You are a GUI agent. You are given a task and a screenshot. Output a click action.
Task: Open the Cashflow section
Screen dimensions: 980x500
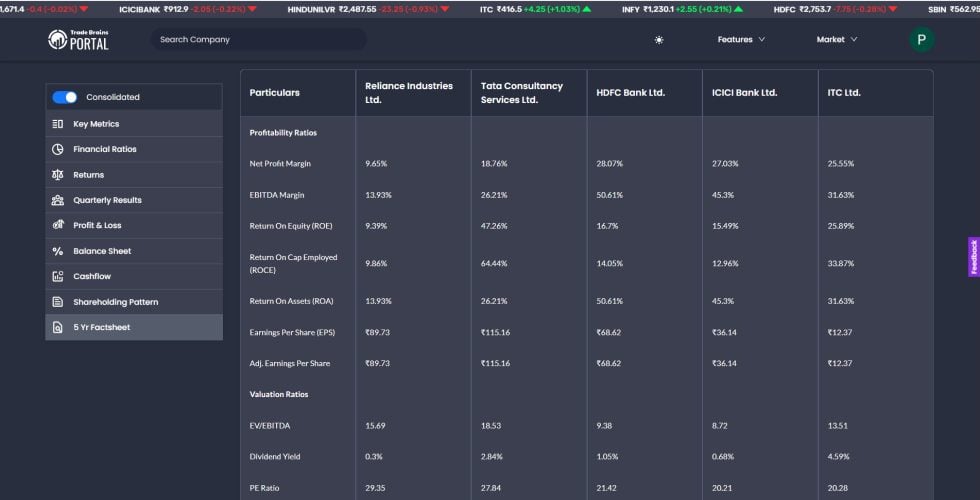tap(134, 276)
